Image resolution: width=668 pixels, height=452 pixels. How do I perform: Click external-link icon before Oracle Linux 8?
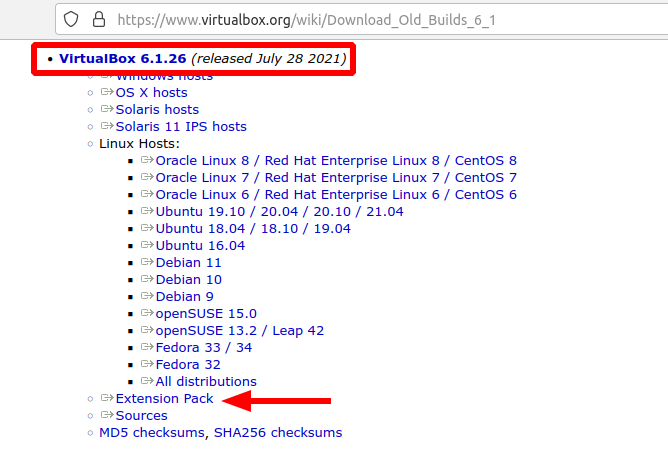pyautogui.click(x=147, y=160)
